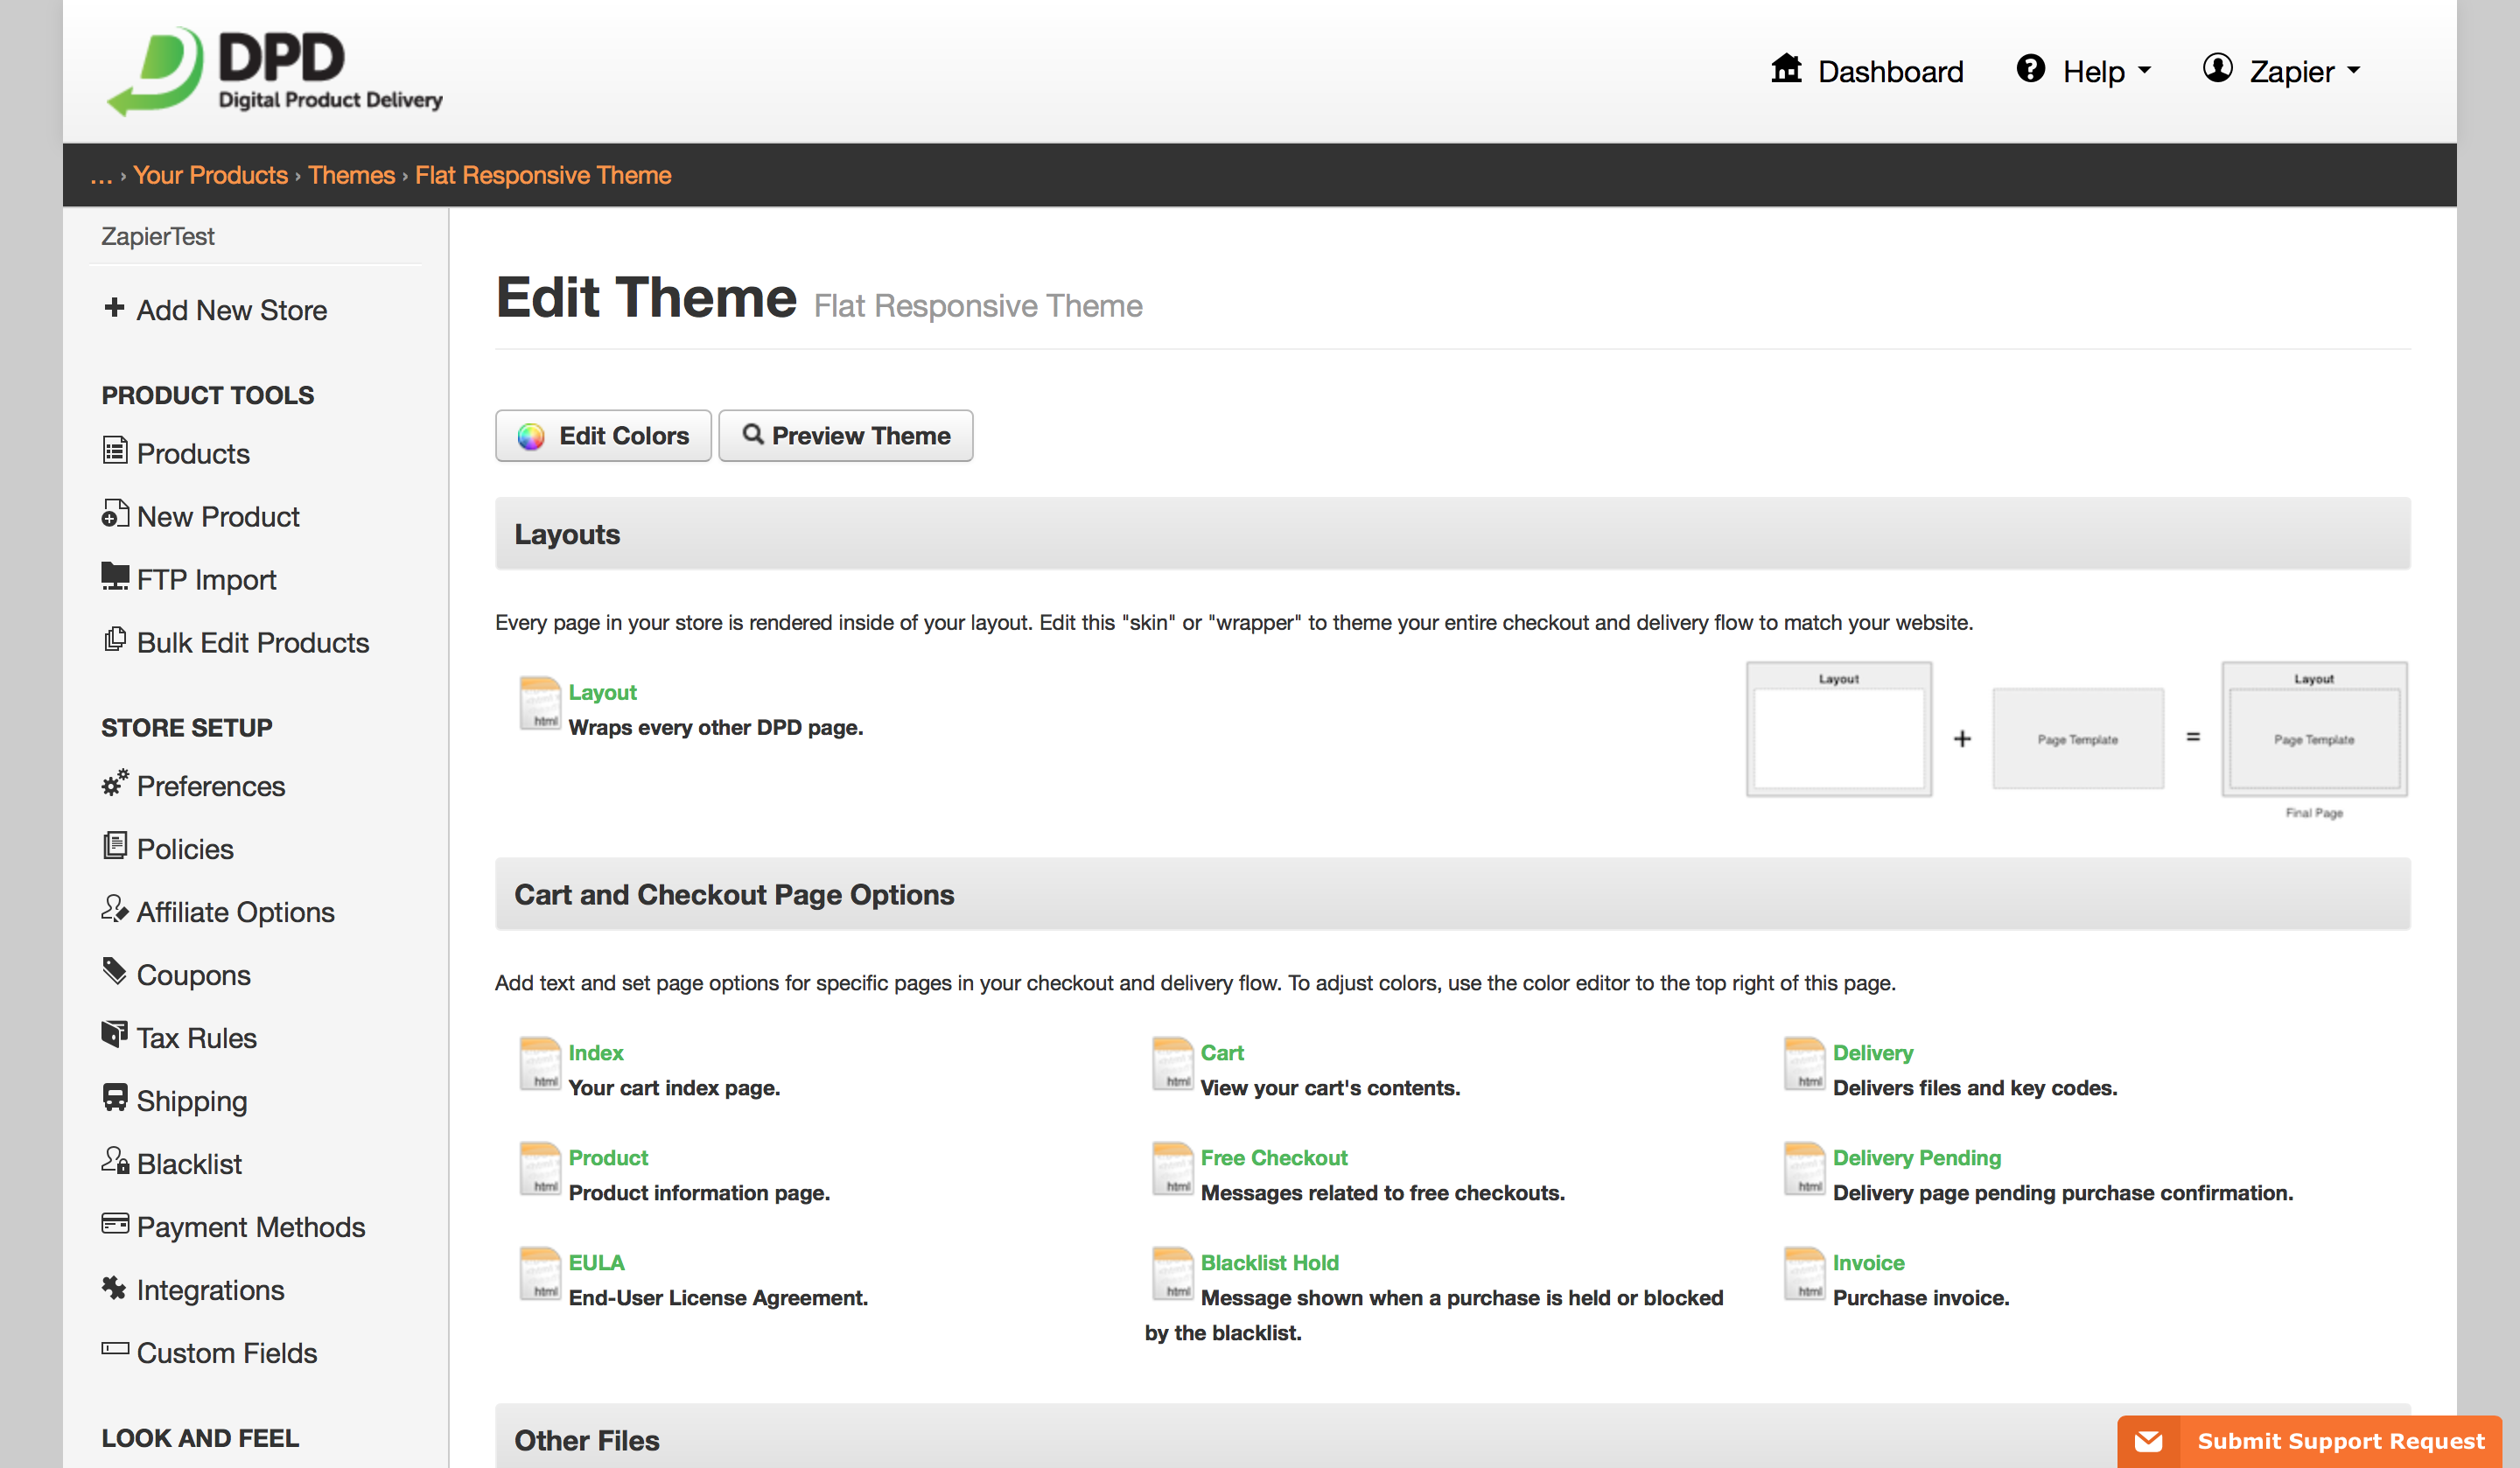The height and width of the screenshot is (1468, 2520).
Task: Click the Edit Colors button
Action: pos(603,436)
